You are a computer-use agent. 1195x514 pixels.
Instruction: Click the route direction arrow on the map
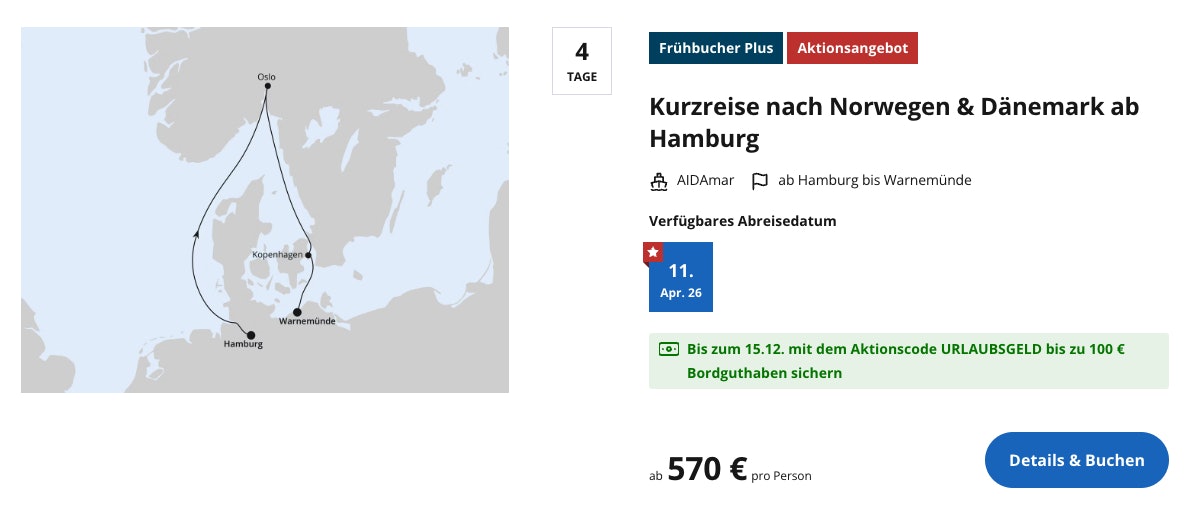pos(196,233)
